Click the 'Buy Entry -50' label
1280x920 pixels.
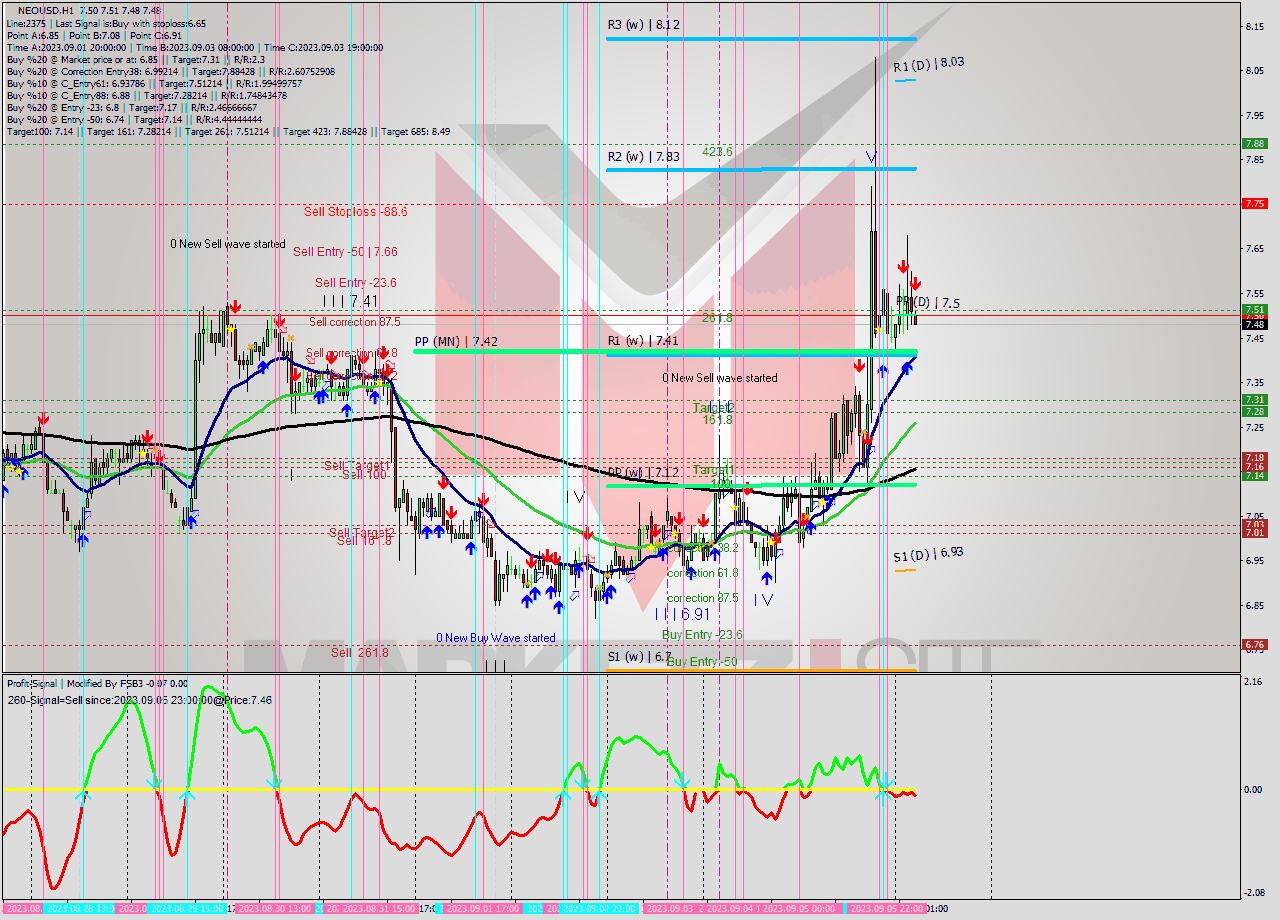pos(701,662)
